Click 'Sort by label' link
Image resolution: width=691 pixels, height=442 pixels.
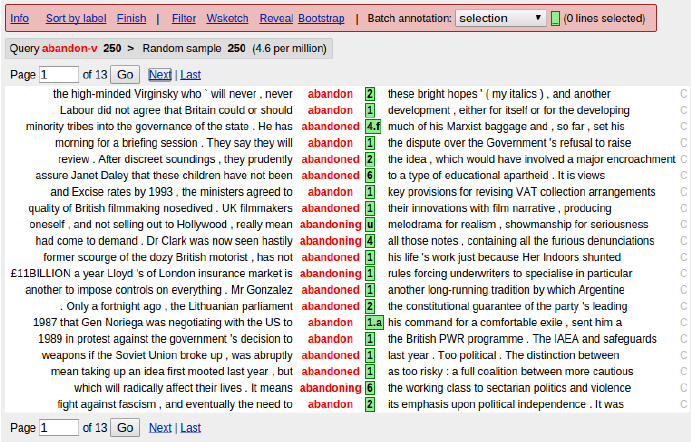(x=75, y=19)
